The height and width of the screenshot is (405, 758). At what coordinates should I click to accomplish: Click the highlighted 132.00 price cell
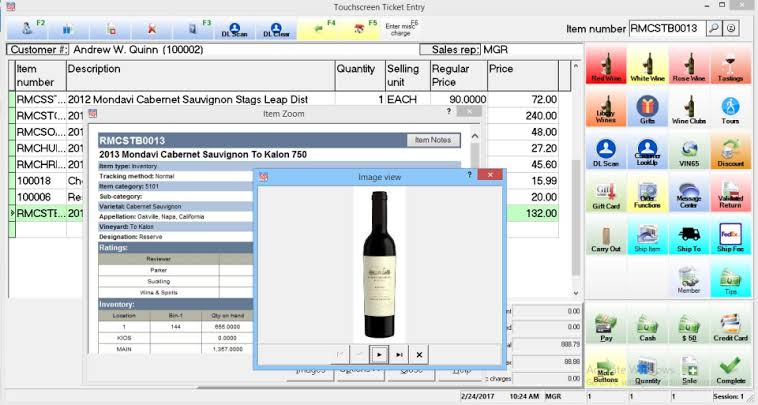pos(523,214)
